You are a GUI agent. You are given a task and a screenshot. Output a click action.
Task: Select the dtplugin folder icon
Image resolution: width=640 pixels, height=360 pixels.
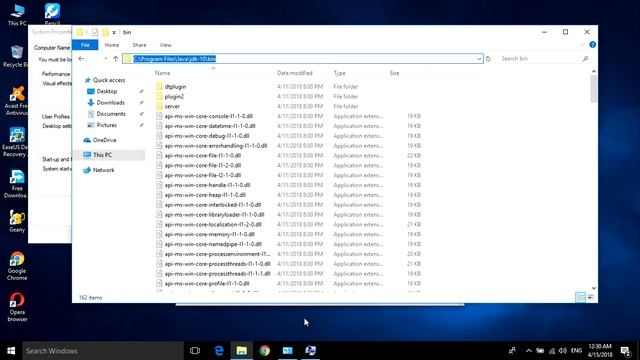(159, 87)
